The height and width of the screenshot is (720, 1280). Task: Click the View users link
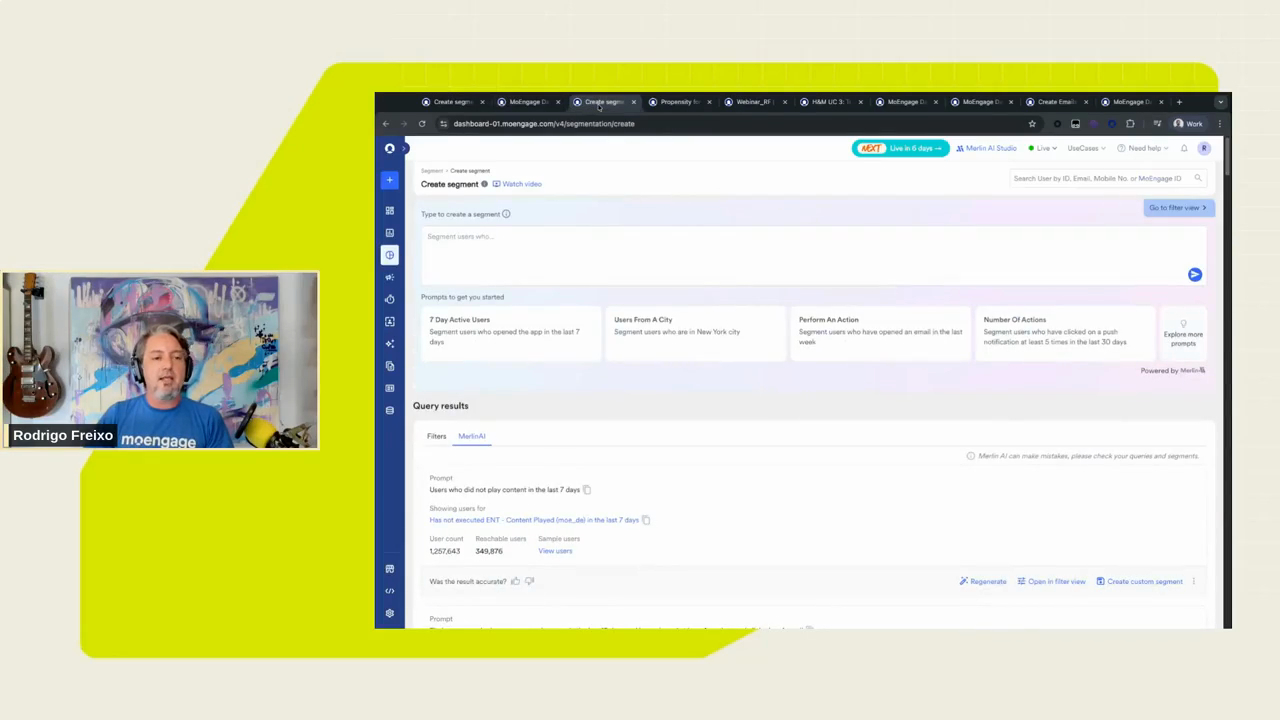coord(555,551)
